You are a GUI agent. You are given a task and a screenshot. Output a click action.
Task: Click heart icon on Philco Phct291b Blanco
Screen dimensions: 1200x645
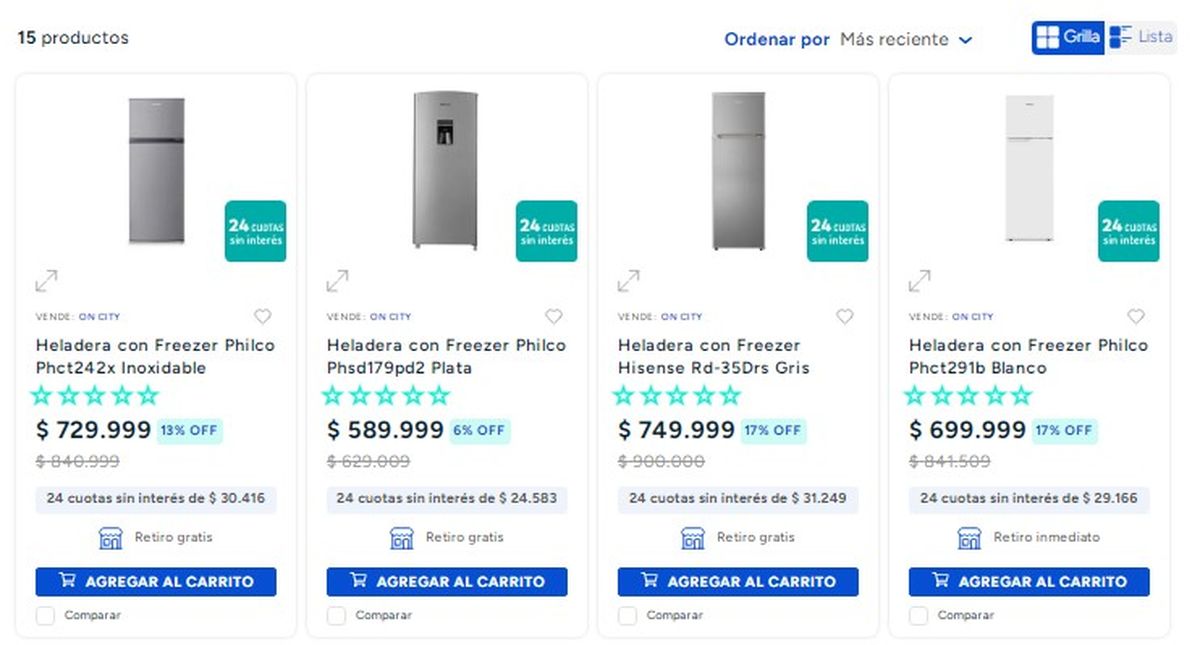(x=1135, y=317)
